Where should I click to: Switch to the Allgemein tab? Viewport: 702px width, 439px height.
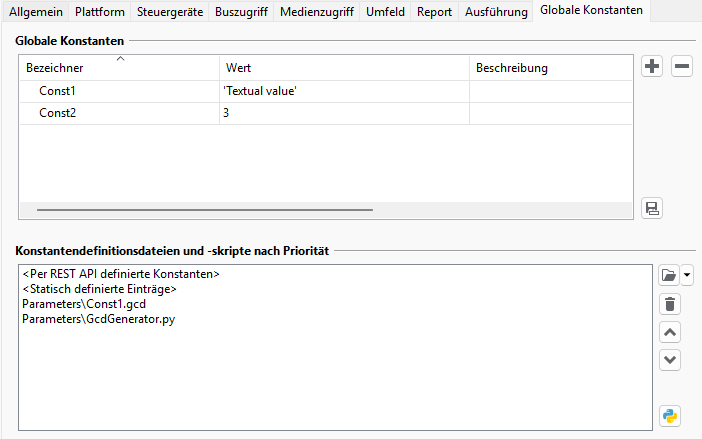pyautogui.click(x=36, y=12)
